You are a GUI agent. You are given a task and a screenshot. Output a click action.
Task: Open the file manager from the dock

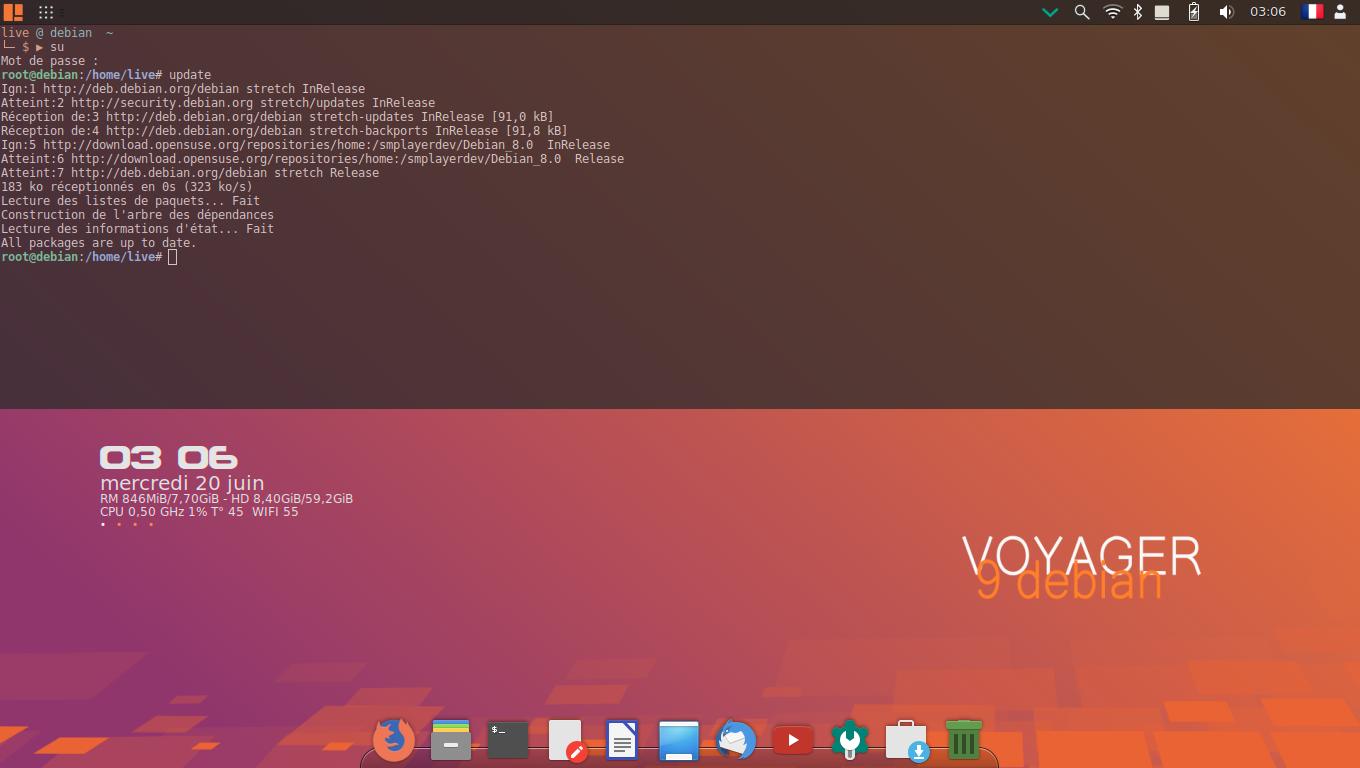(x=451, y=740)
